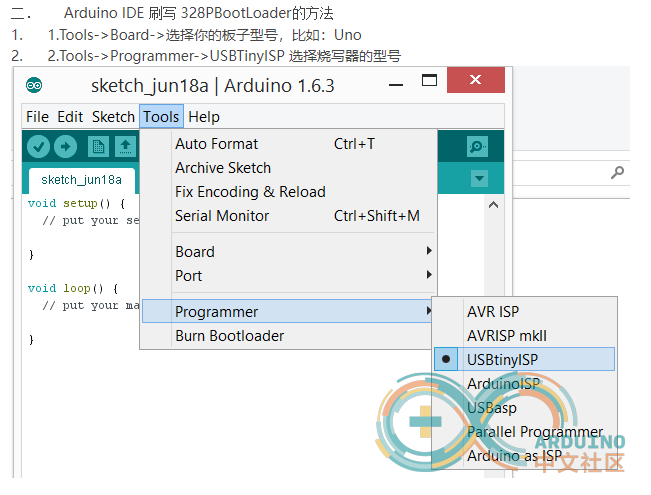Maximize the Arduino IDE window
Viewport: 651px width, 495px height.
click(429, 81)
